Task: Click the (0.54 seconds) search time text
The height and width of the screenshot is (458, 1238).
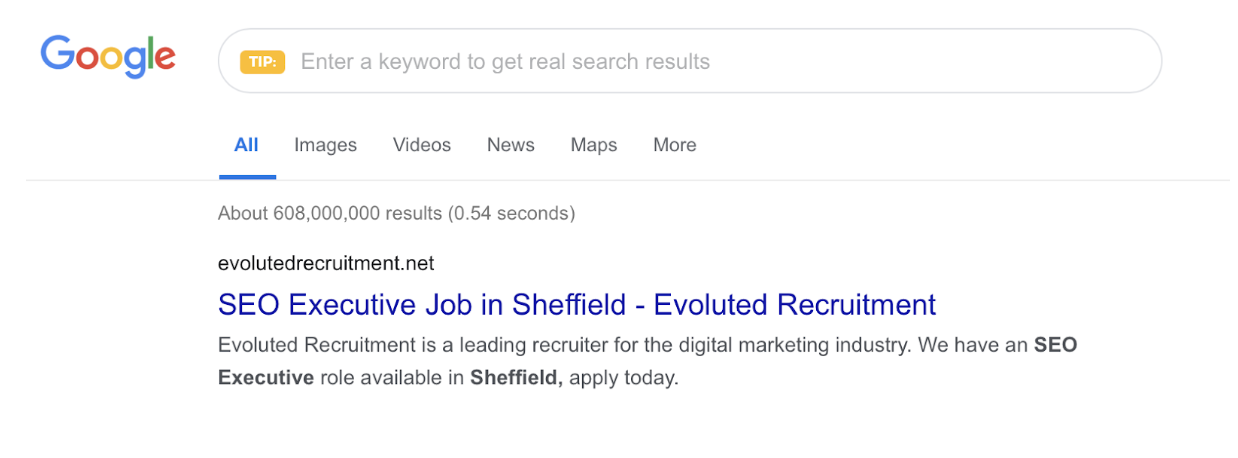Action: click(511, 213)
